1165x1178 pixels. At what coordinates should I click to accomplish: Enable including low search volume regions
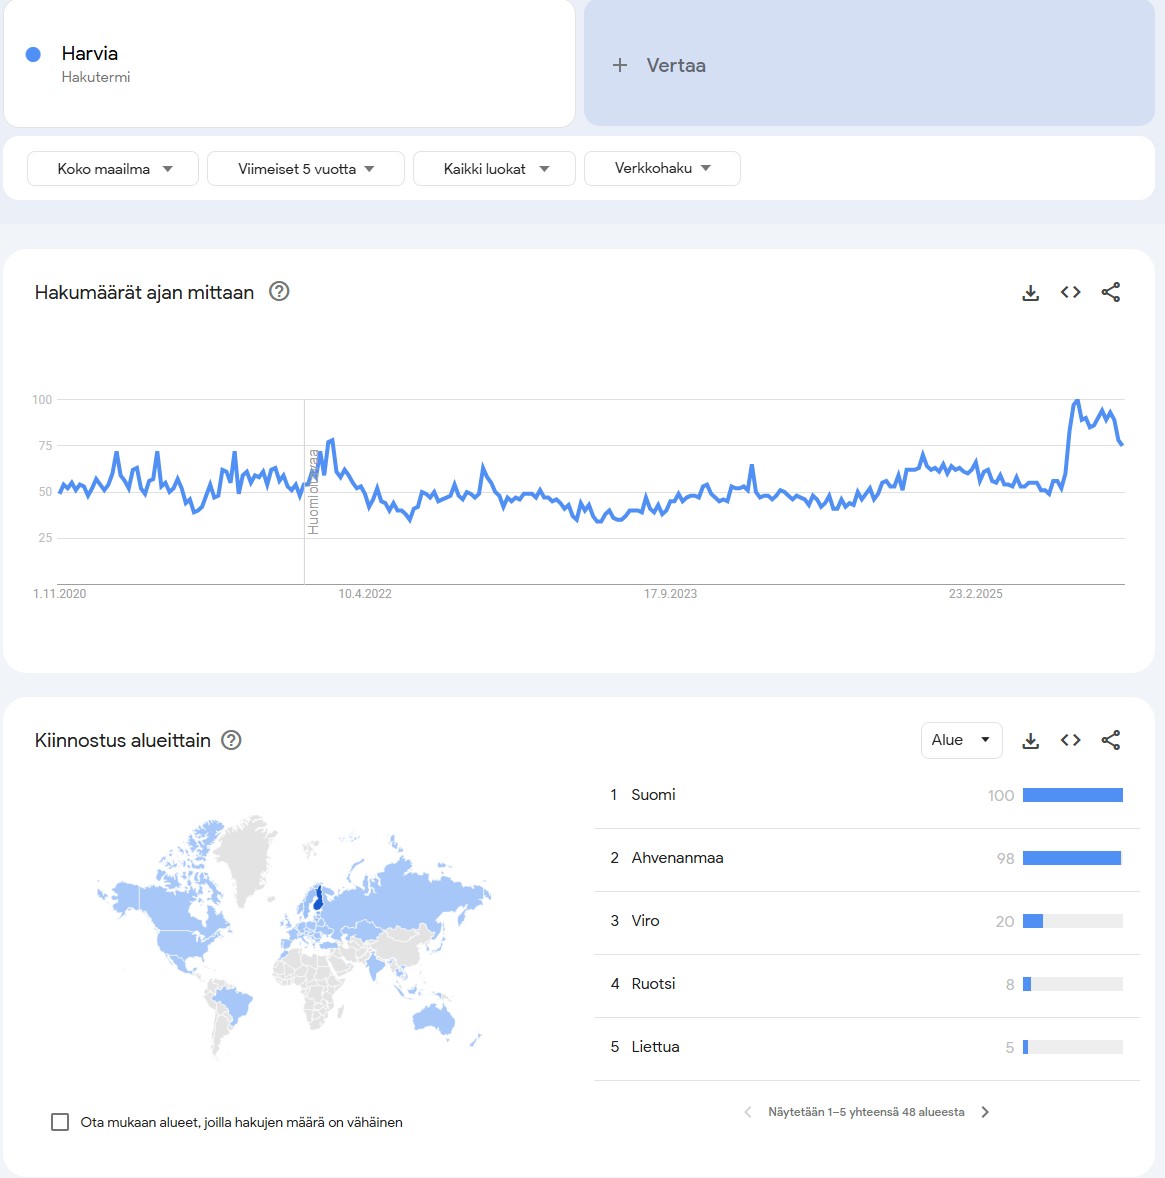(60, 1122)
